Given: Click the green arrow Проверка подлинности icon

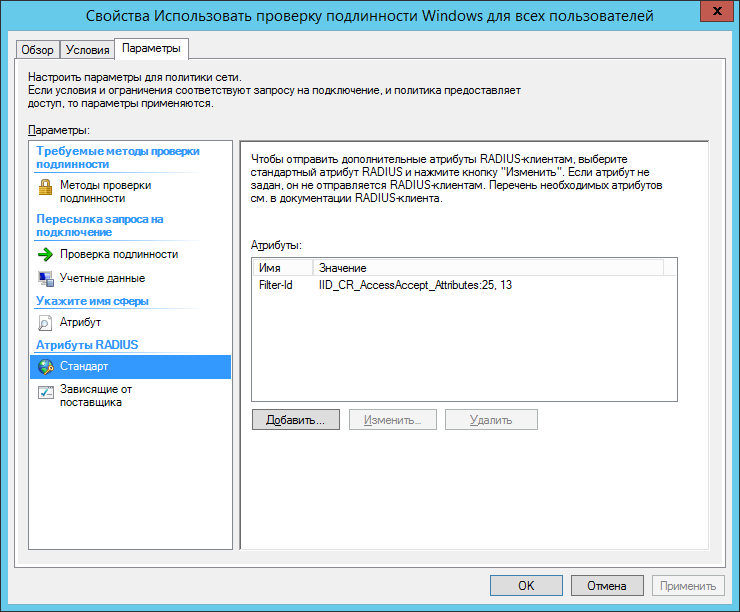Looking at the screenshot, I should point(45,254).
